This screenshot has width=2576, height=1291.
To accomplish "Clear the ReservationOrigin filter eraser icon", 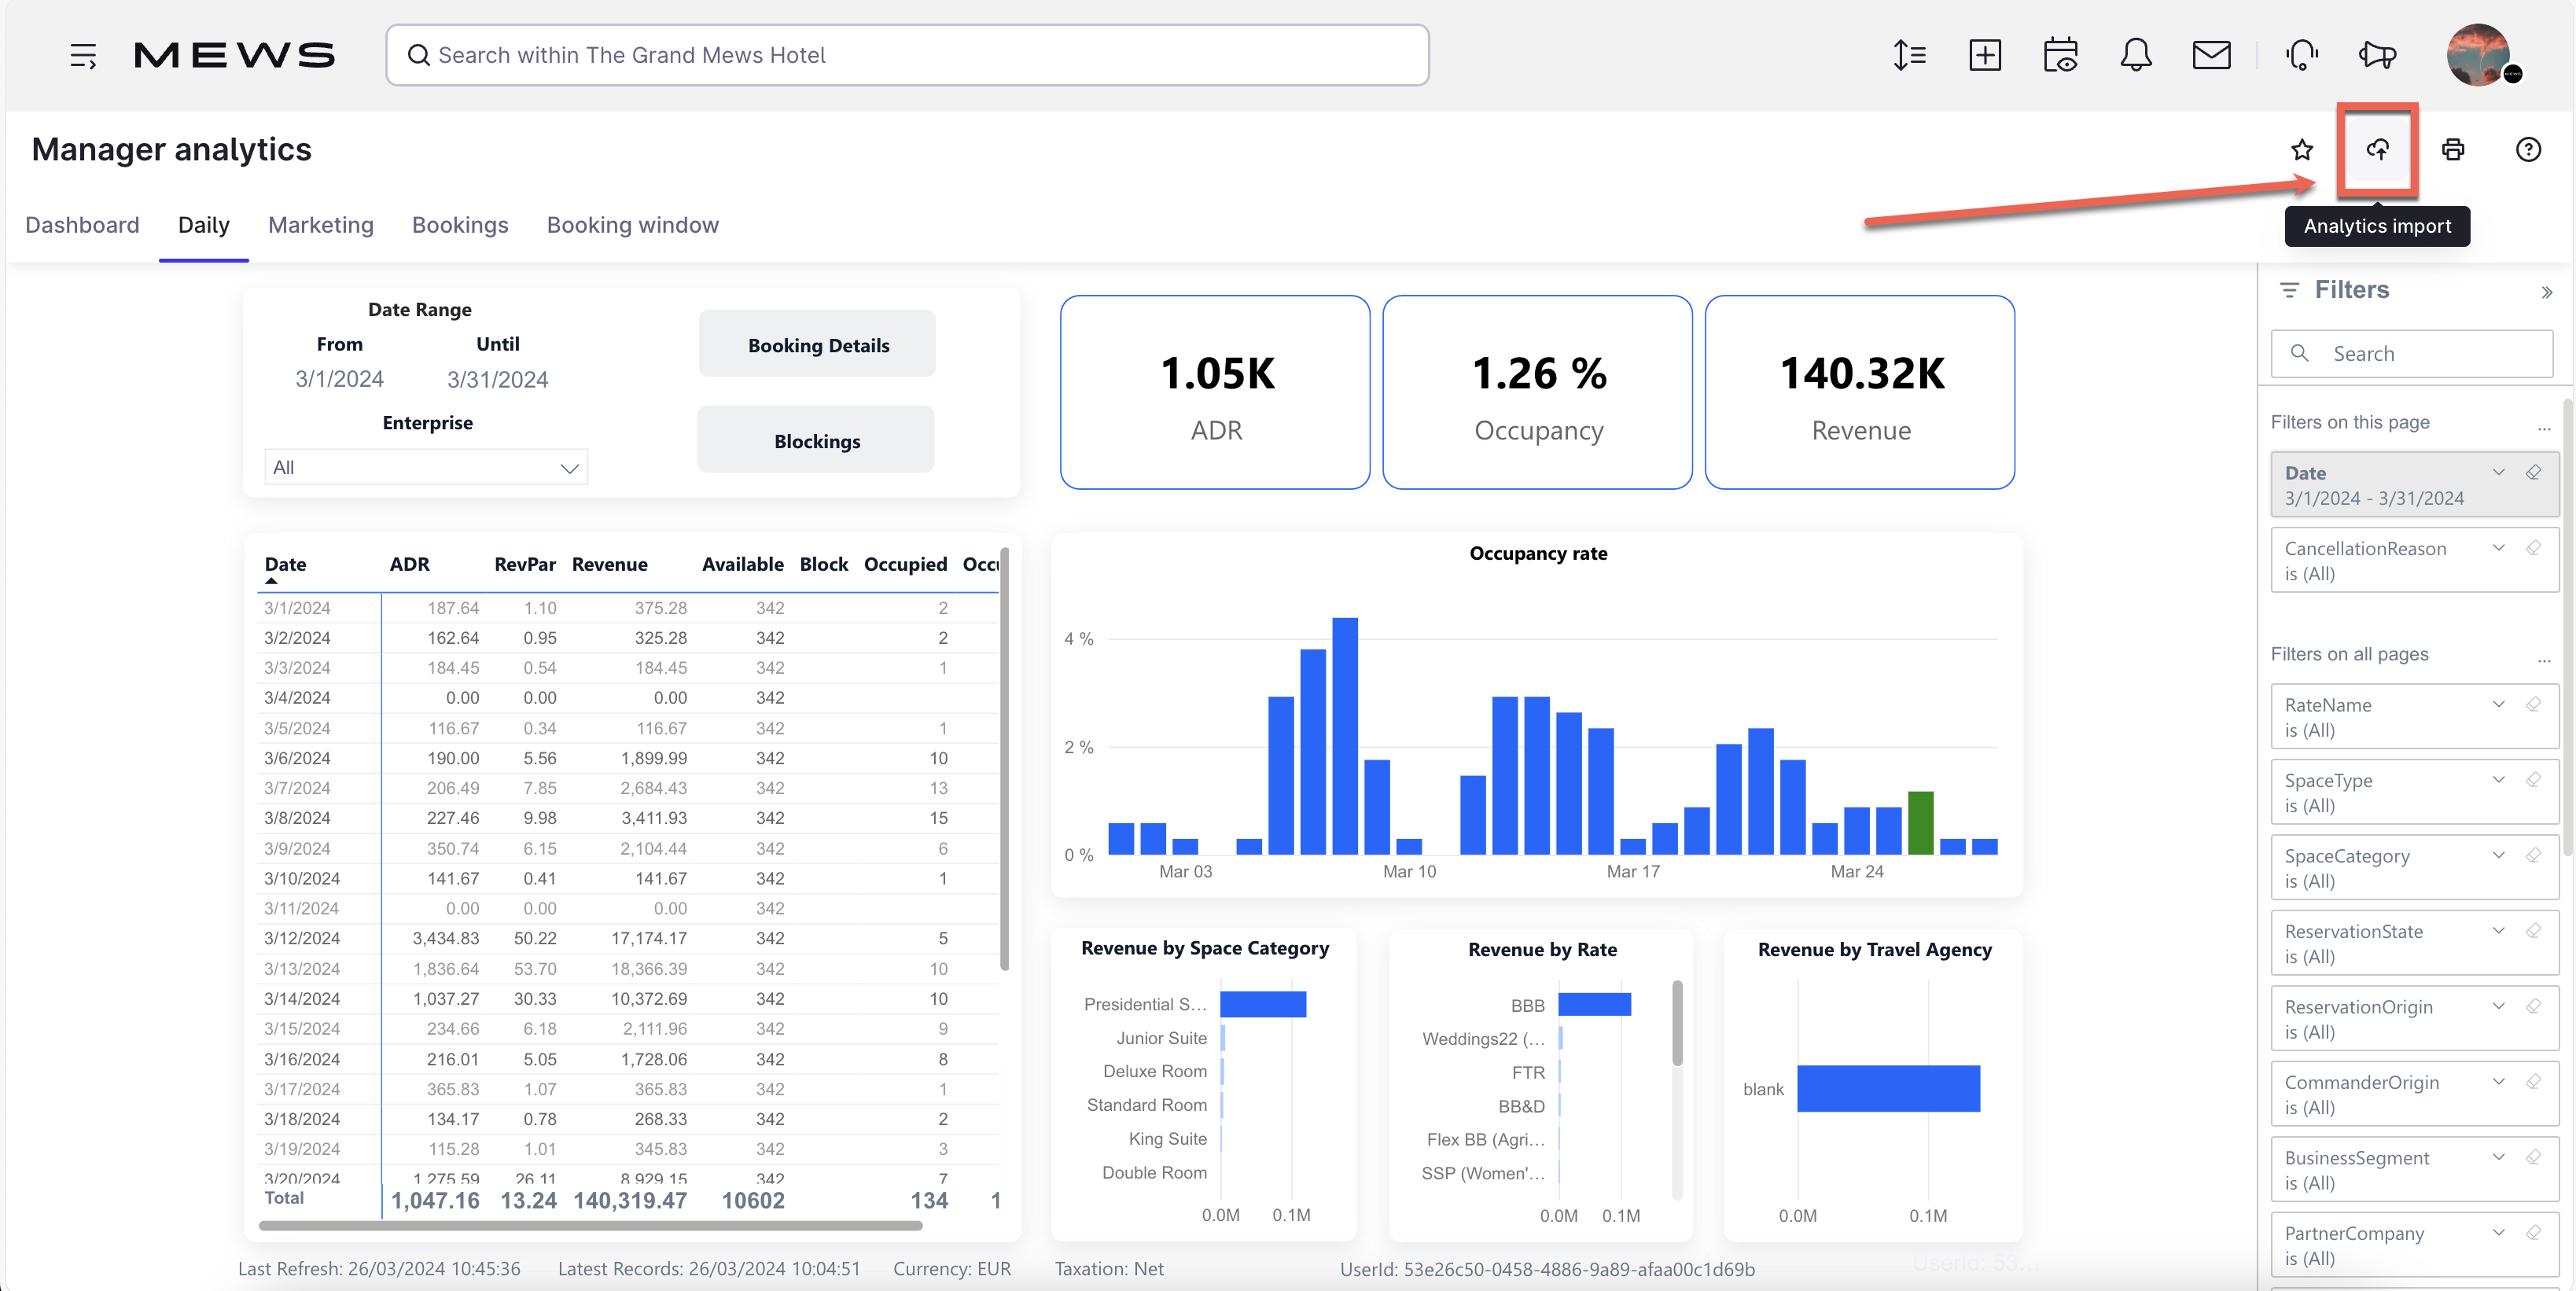I will [x=2533, y=1006].
